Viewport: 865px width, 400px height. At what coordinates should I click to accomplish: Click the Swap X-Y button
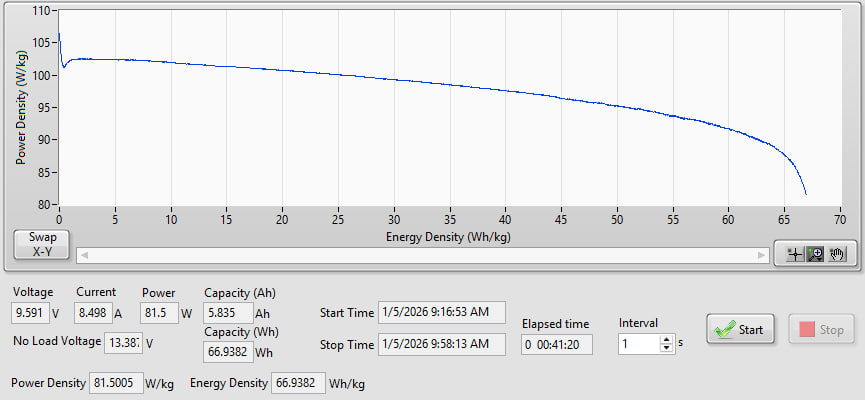41,245
